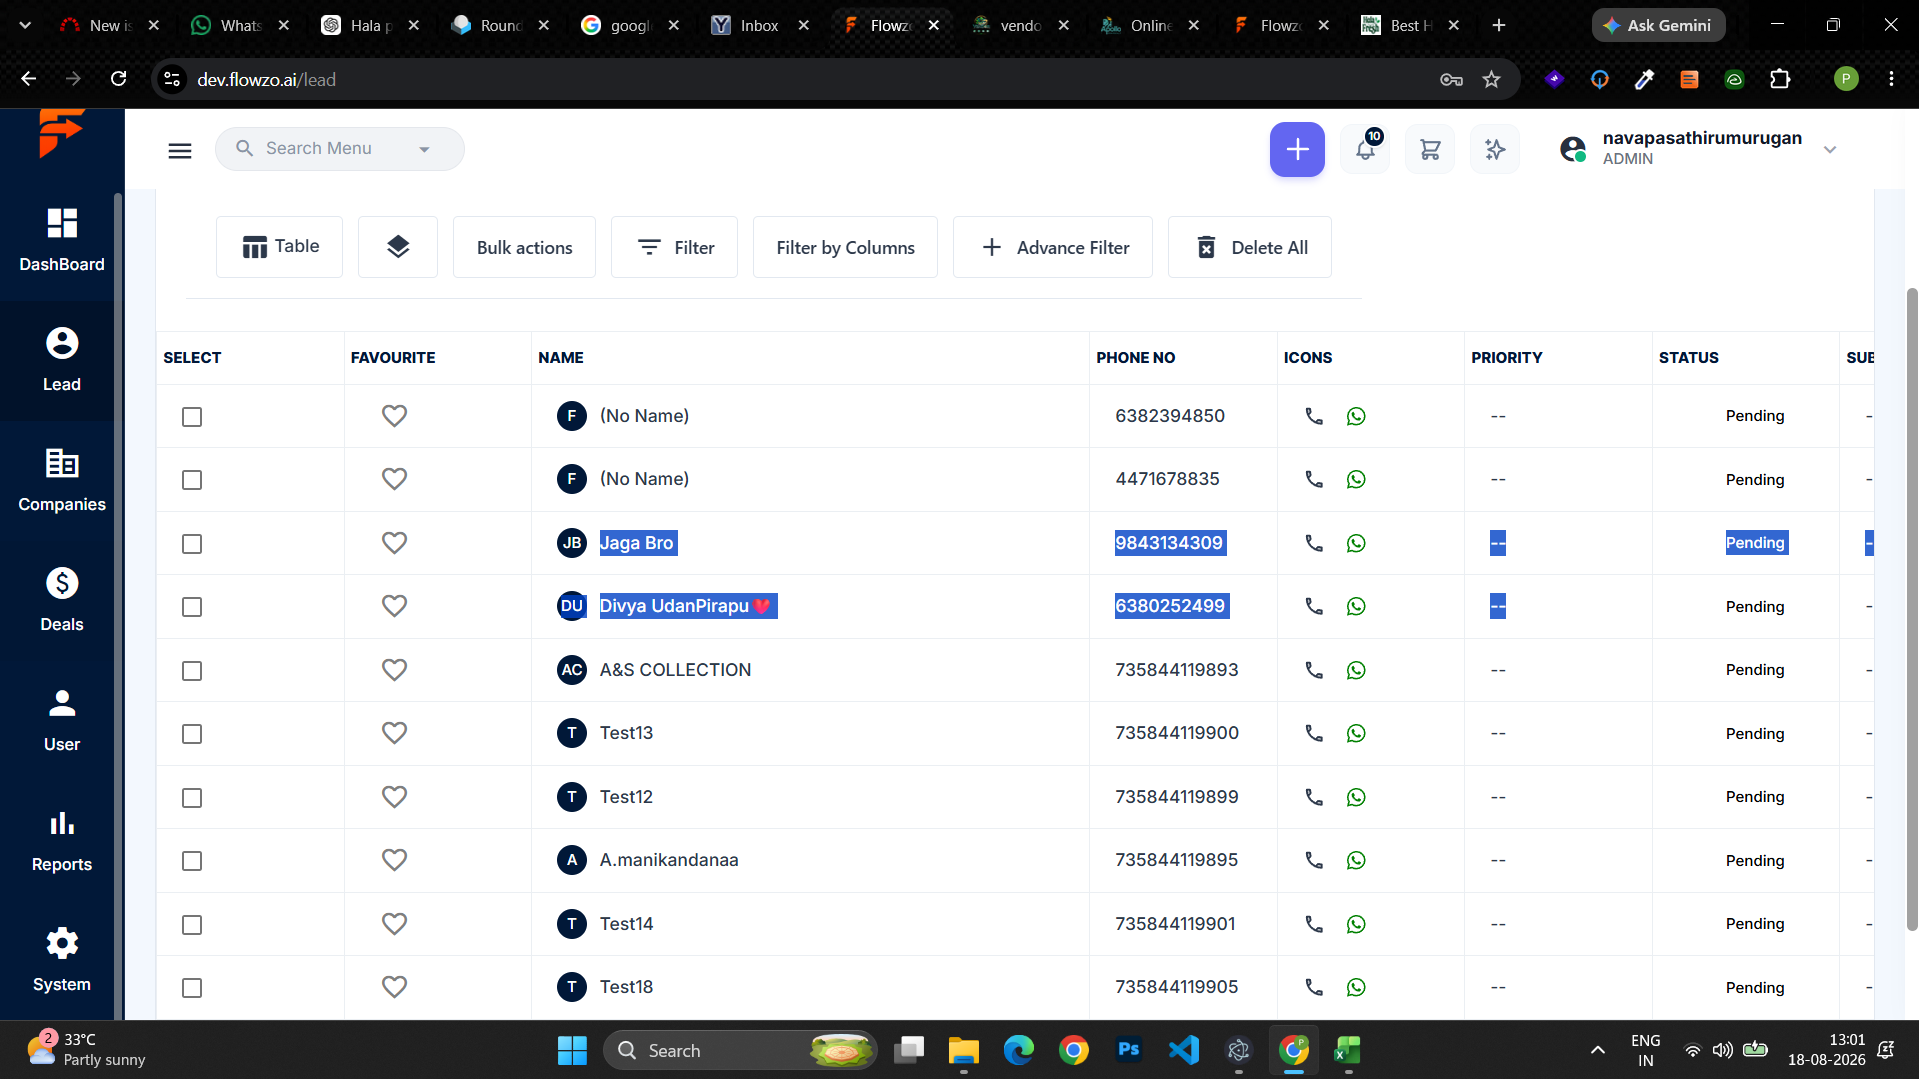
Task: Click the Filter button
Action: pos(674,247)
